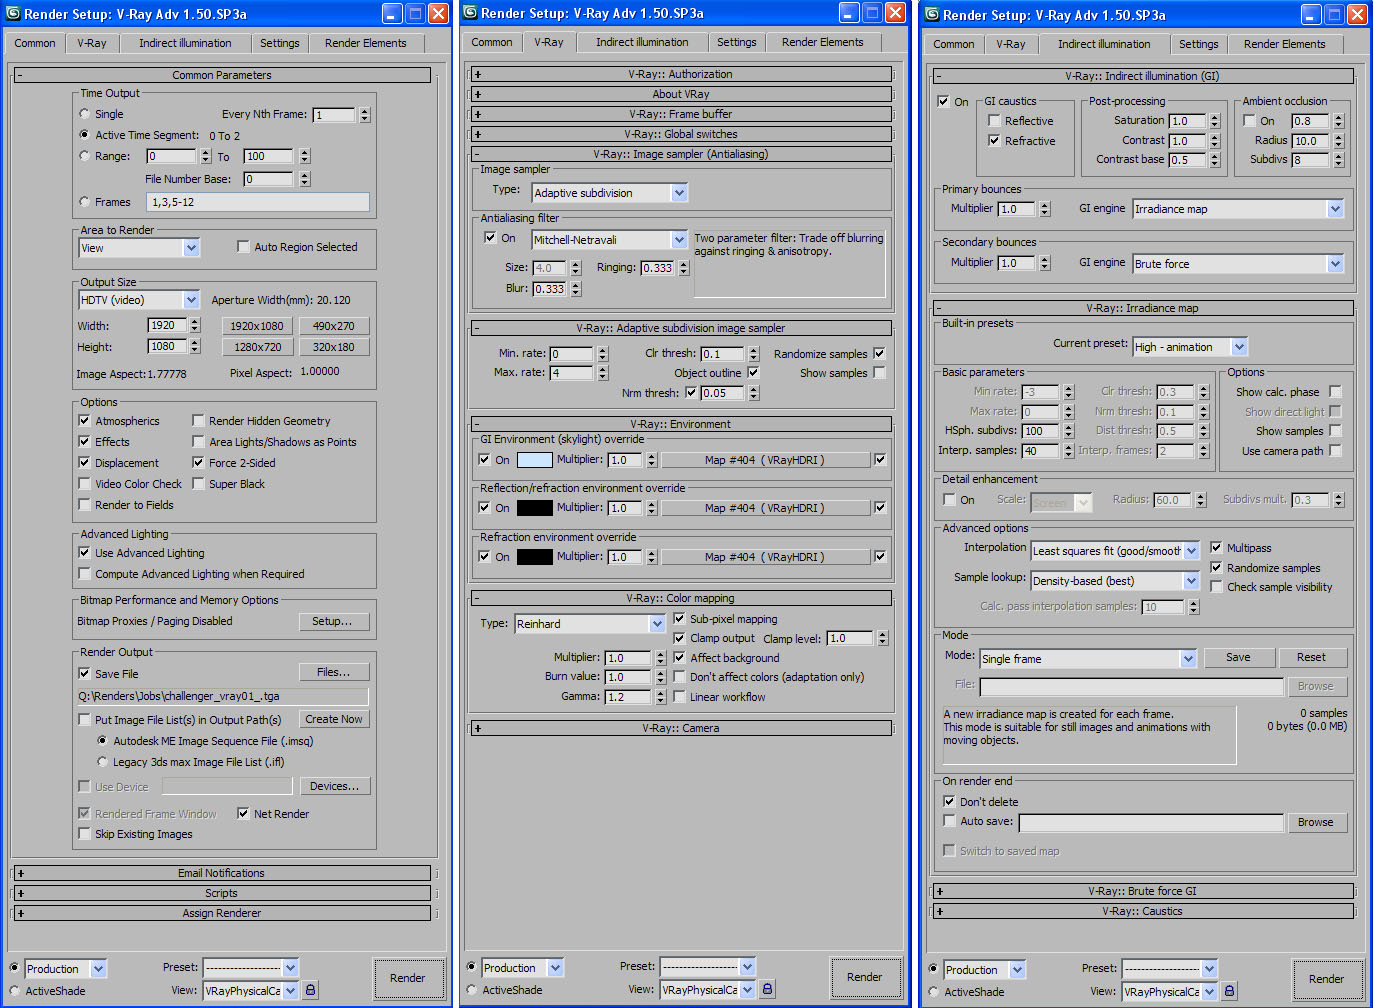Toggle the Atmospherics checkbox
1373x1008 pixels.
85,421
